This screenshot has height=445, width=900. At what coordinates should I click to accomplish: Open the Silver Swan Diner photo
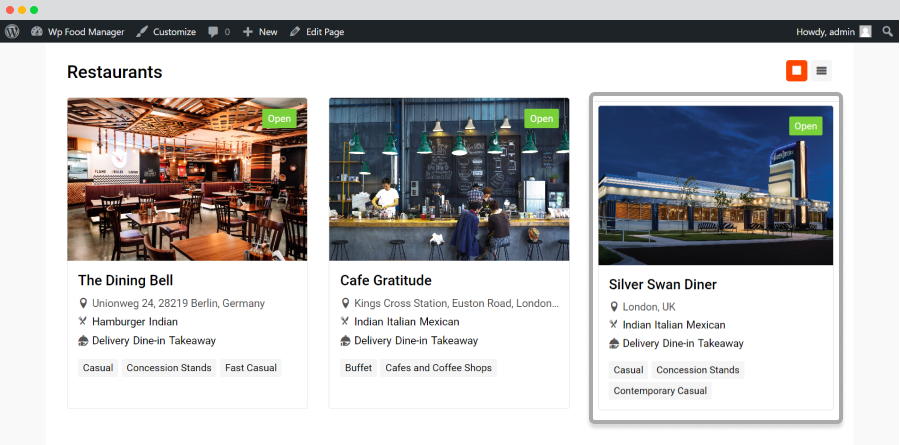pos(716,185)
